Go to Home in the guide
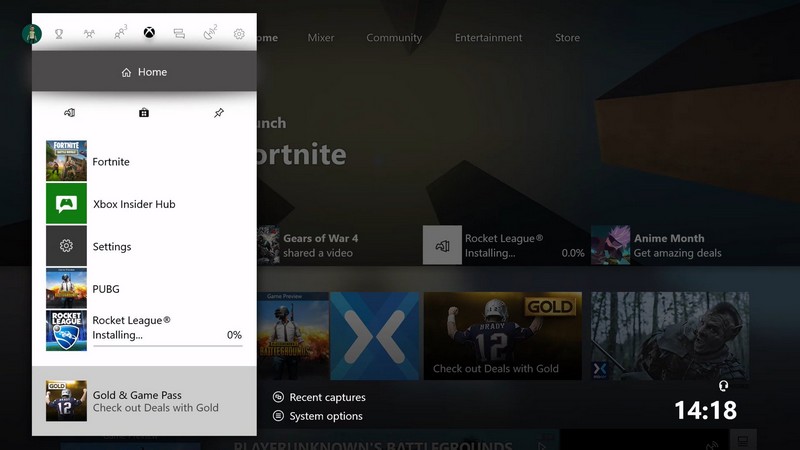This screenshot has height=450, width=800. (x=144, y=72)
